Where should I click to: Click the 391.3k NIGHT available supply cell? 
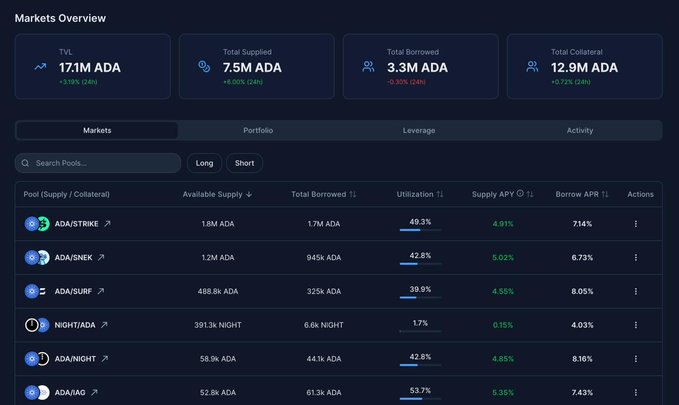pyautogui.click(x=218, y=325)
